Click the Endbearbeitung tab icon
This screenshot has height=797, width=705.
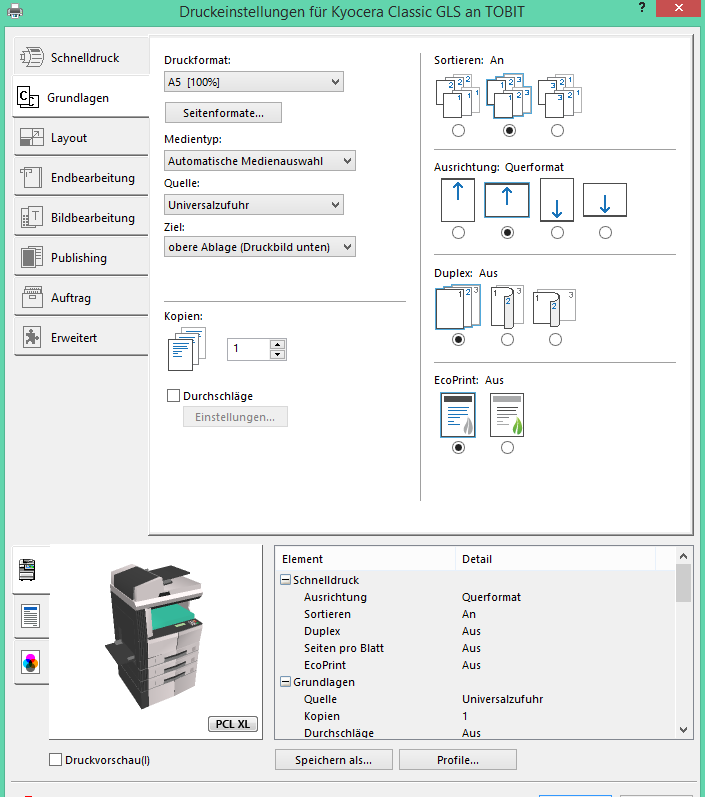(x=32, y=177)
